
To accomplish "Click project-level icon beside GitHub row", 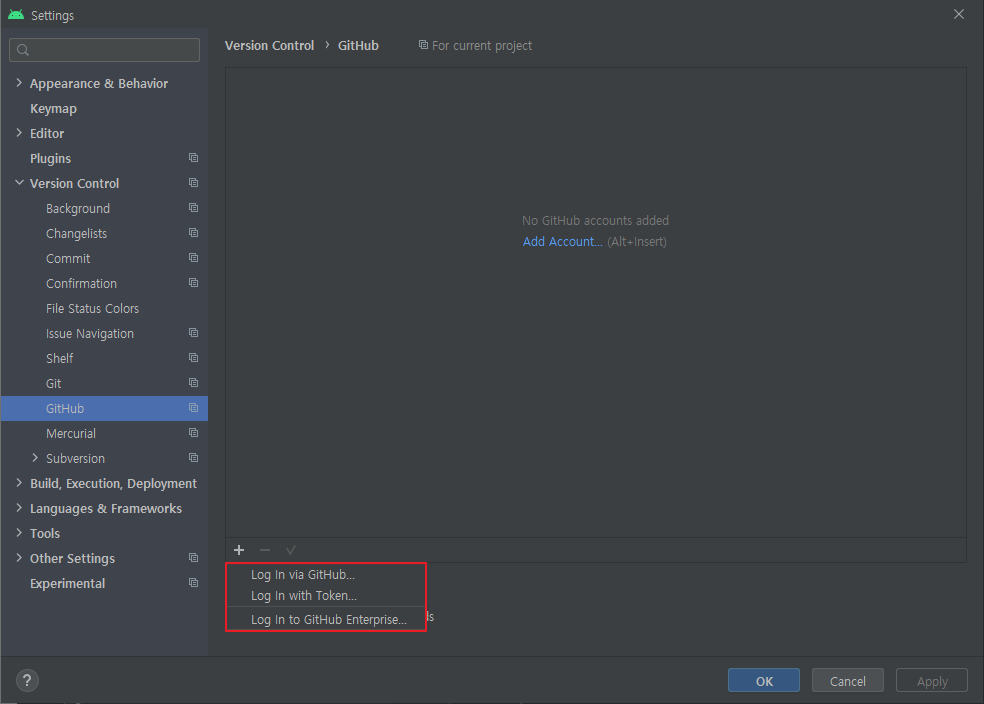I will pyautogui.click(x=193, y=408).
